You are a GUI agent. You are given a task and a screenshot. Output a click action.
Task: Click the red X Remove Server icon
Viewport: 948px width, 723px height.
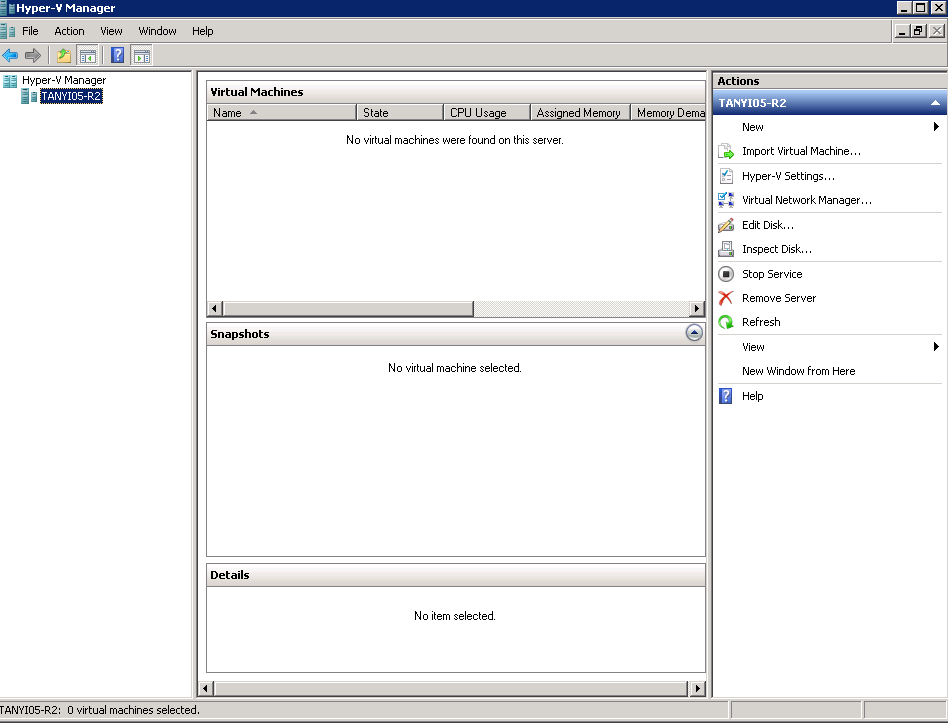tap(726, 298)
